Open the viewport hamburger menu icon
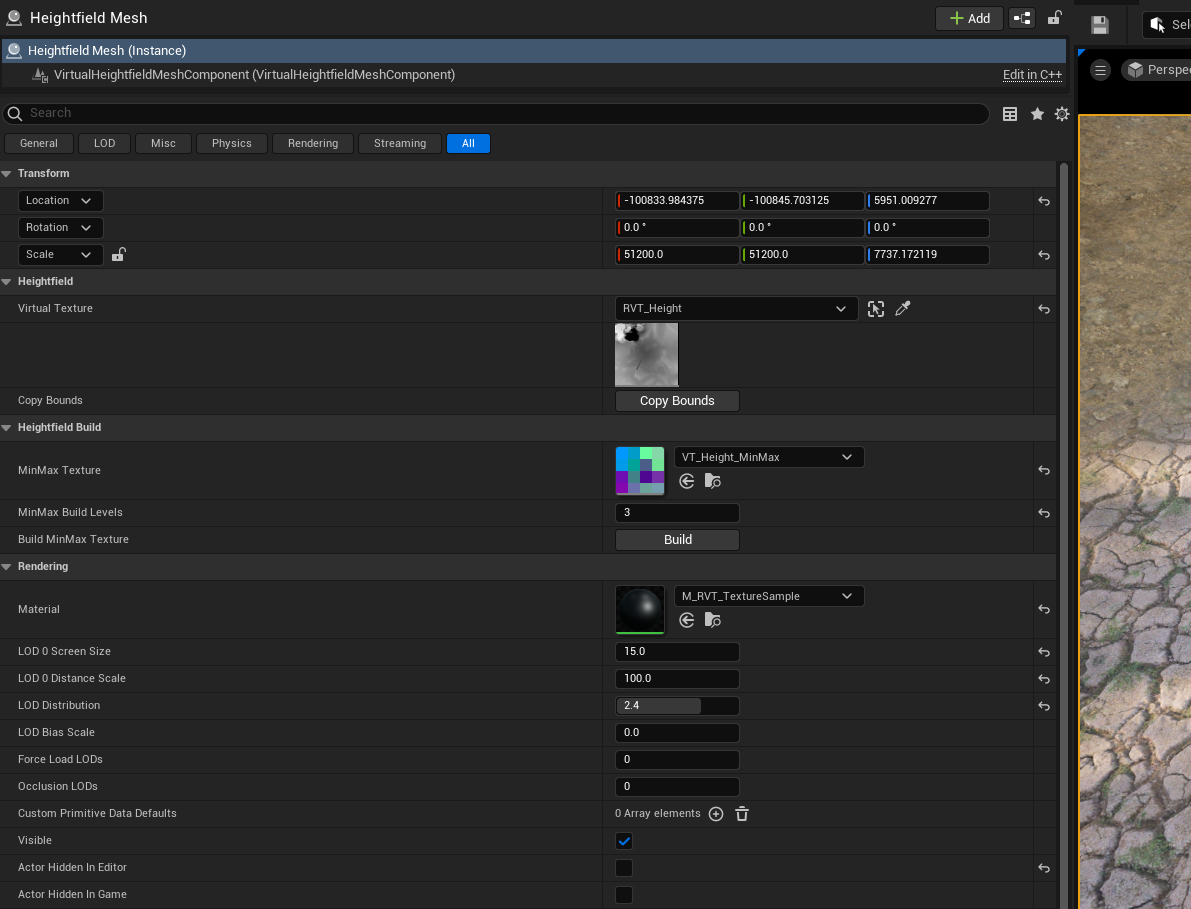Screen dimensions: 1191x909 (1100, 69)
